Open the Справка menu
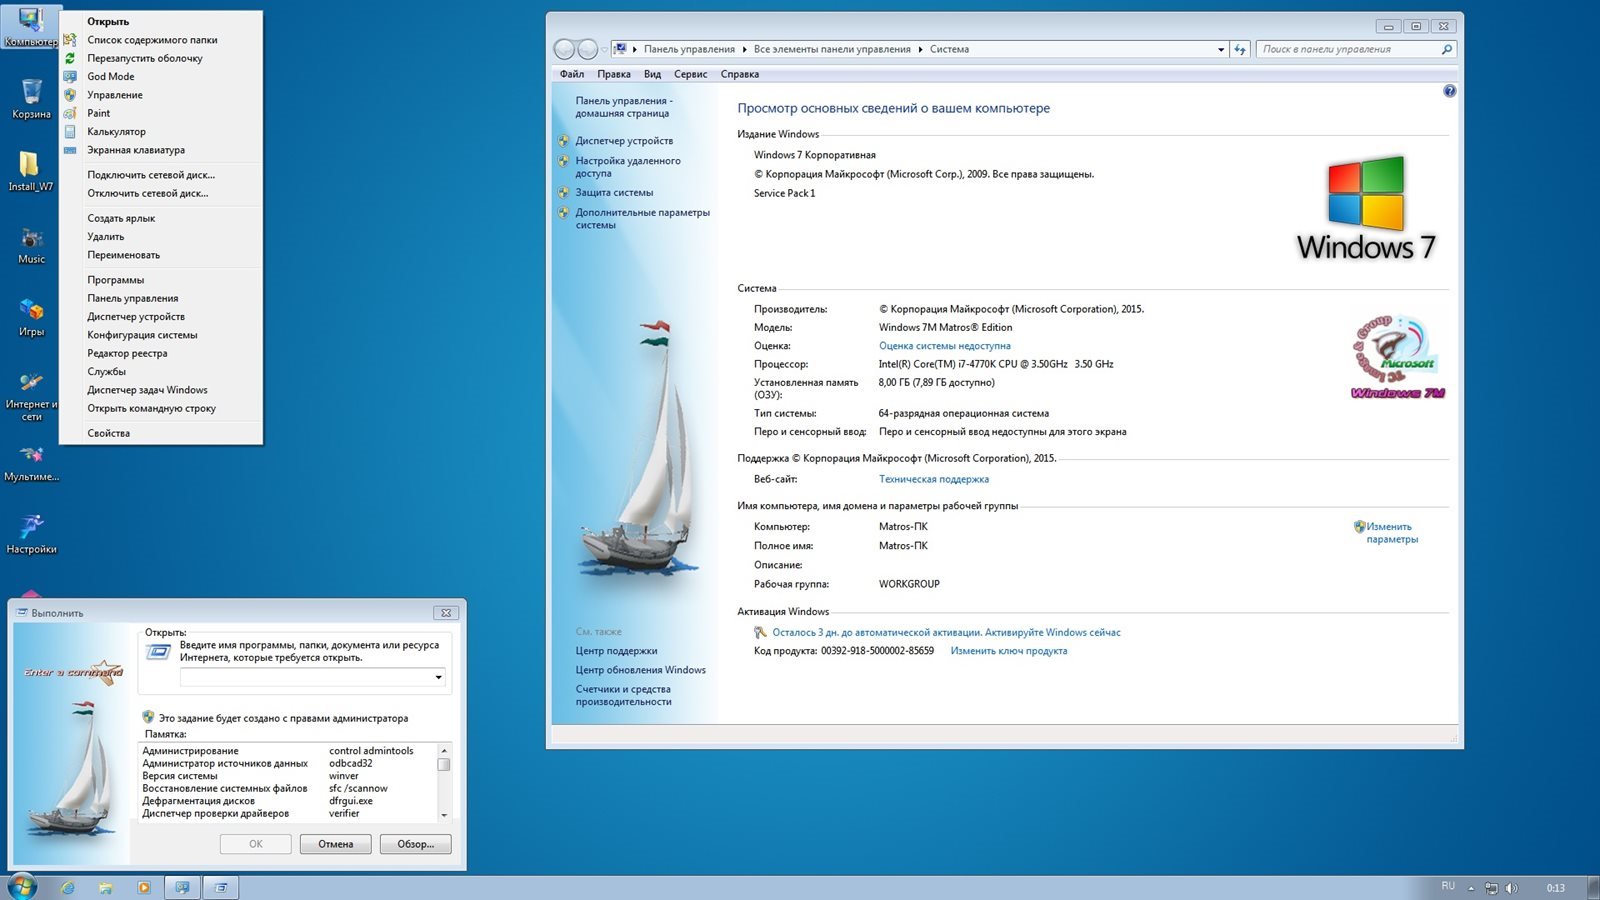The height and width of the screenshot is (900, 1600). tap(740, 74)
